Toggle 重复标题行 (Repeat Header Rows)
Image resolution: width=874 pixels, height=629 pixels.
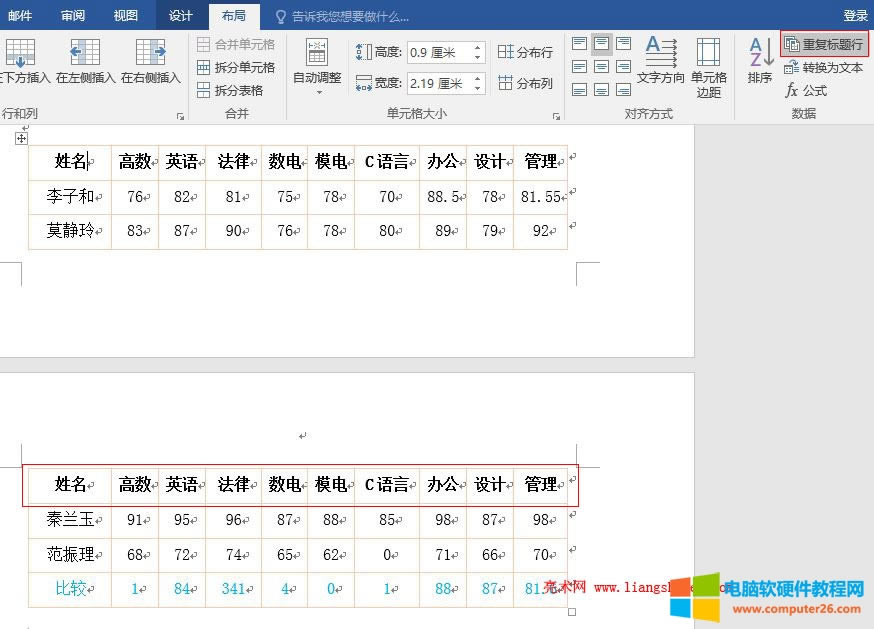824,43
